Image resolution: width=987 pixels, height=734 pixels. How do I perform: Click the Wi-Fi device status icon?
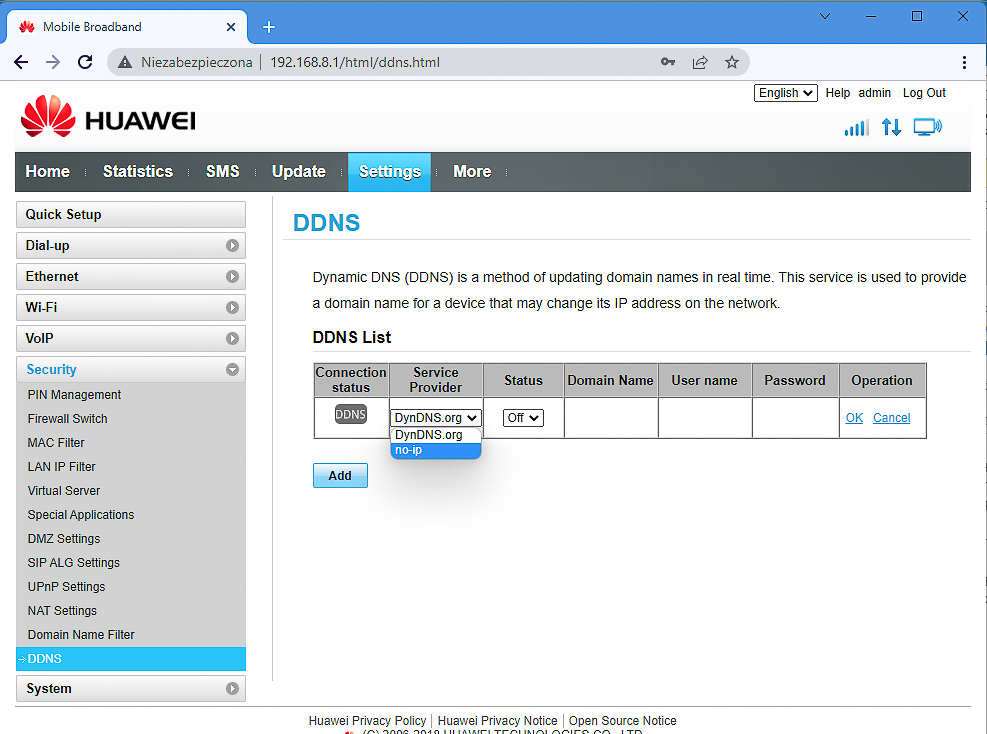[x=926, y=127]
